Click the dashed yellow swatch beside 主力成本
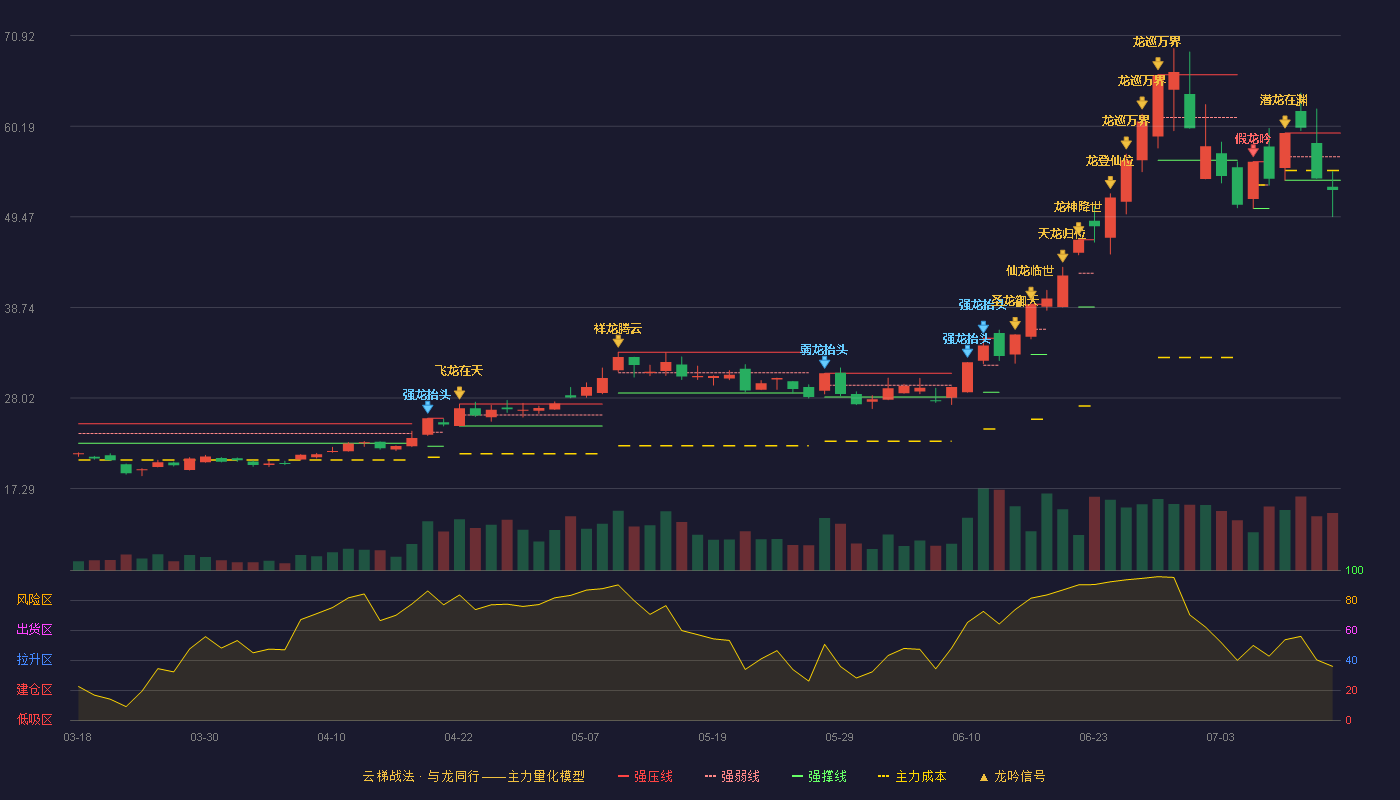 click(x=883, y=776)
